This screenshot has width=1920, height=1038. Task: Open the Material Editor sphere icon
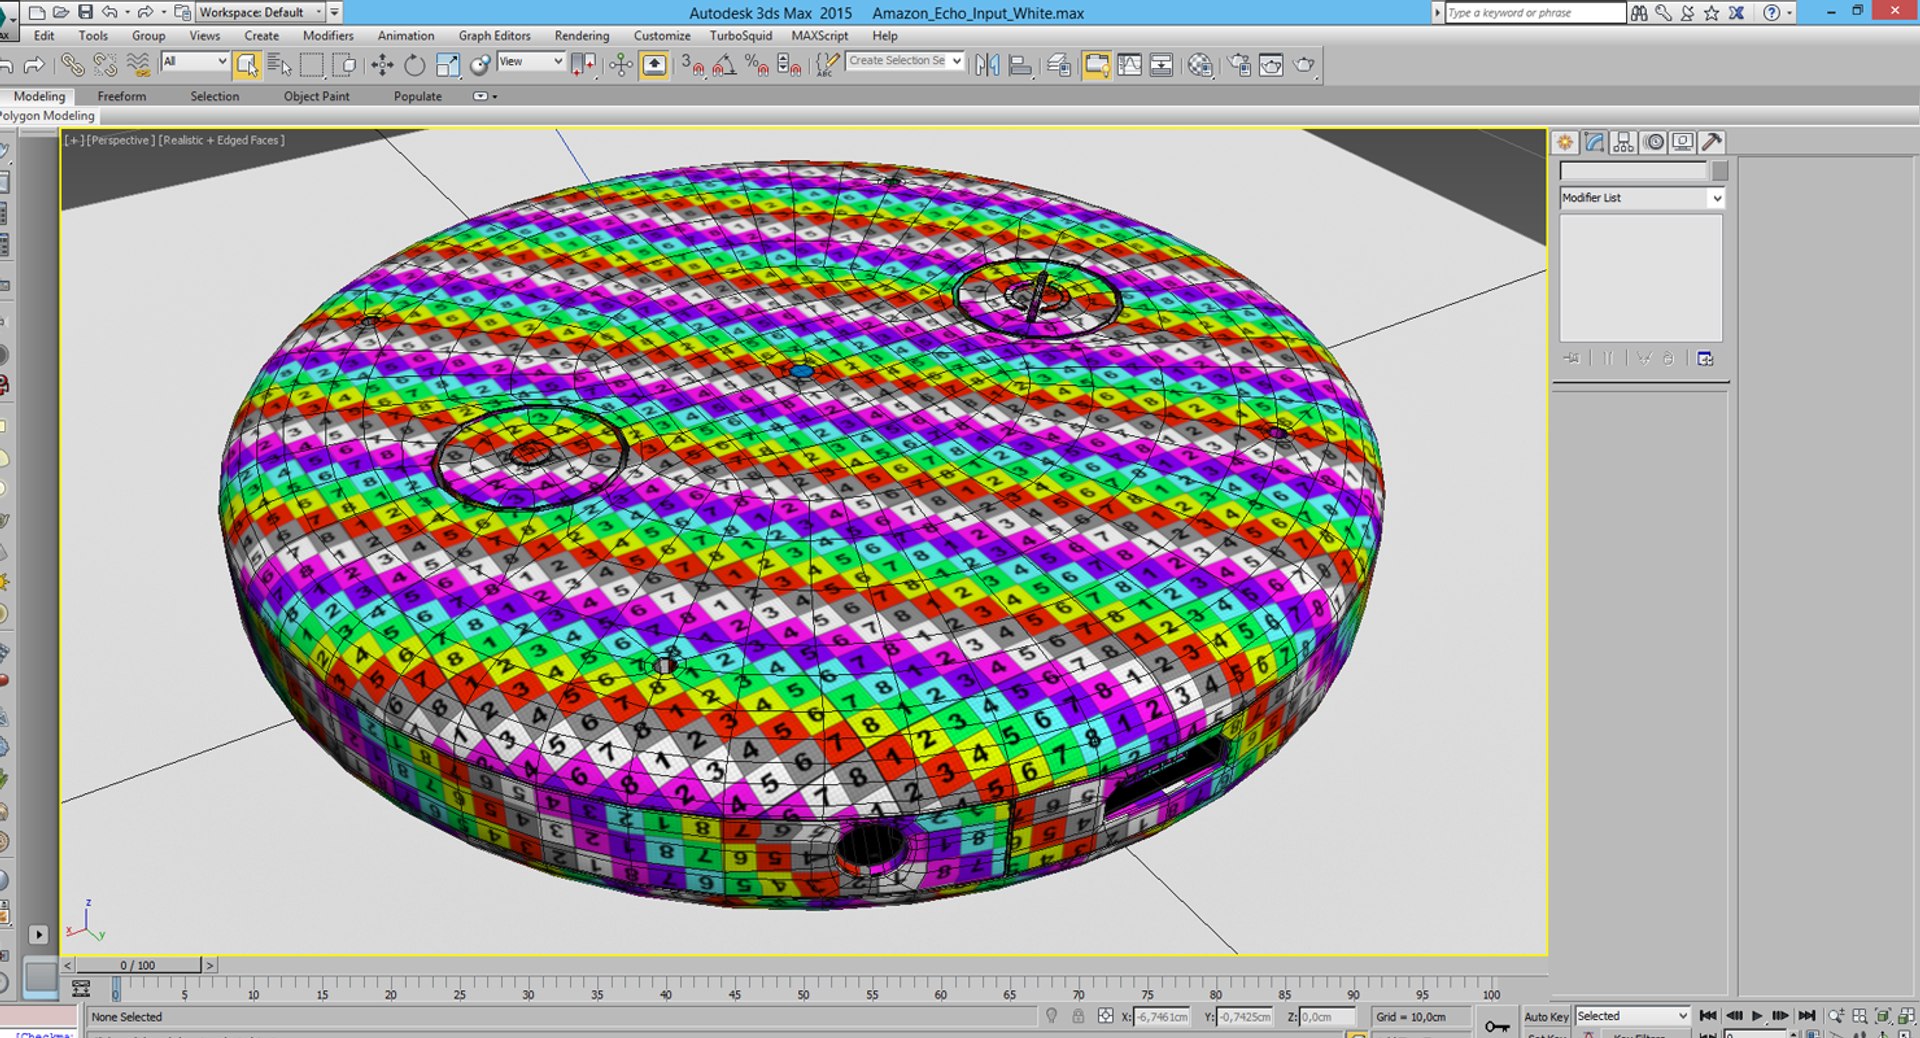pos(1199,65)
